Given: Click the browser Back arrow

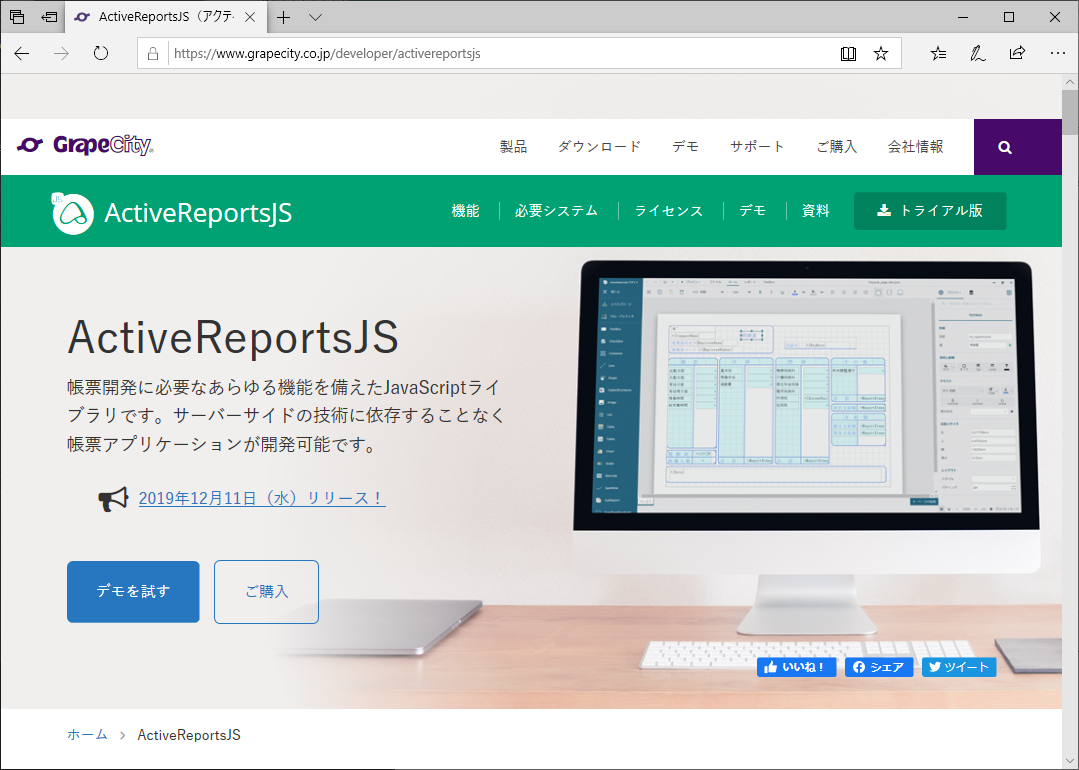Looking at the screenshot, I should [x=22, y=54].
